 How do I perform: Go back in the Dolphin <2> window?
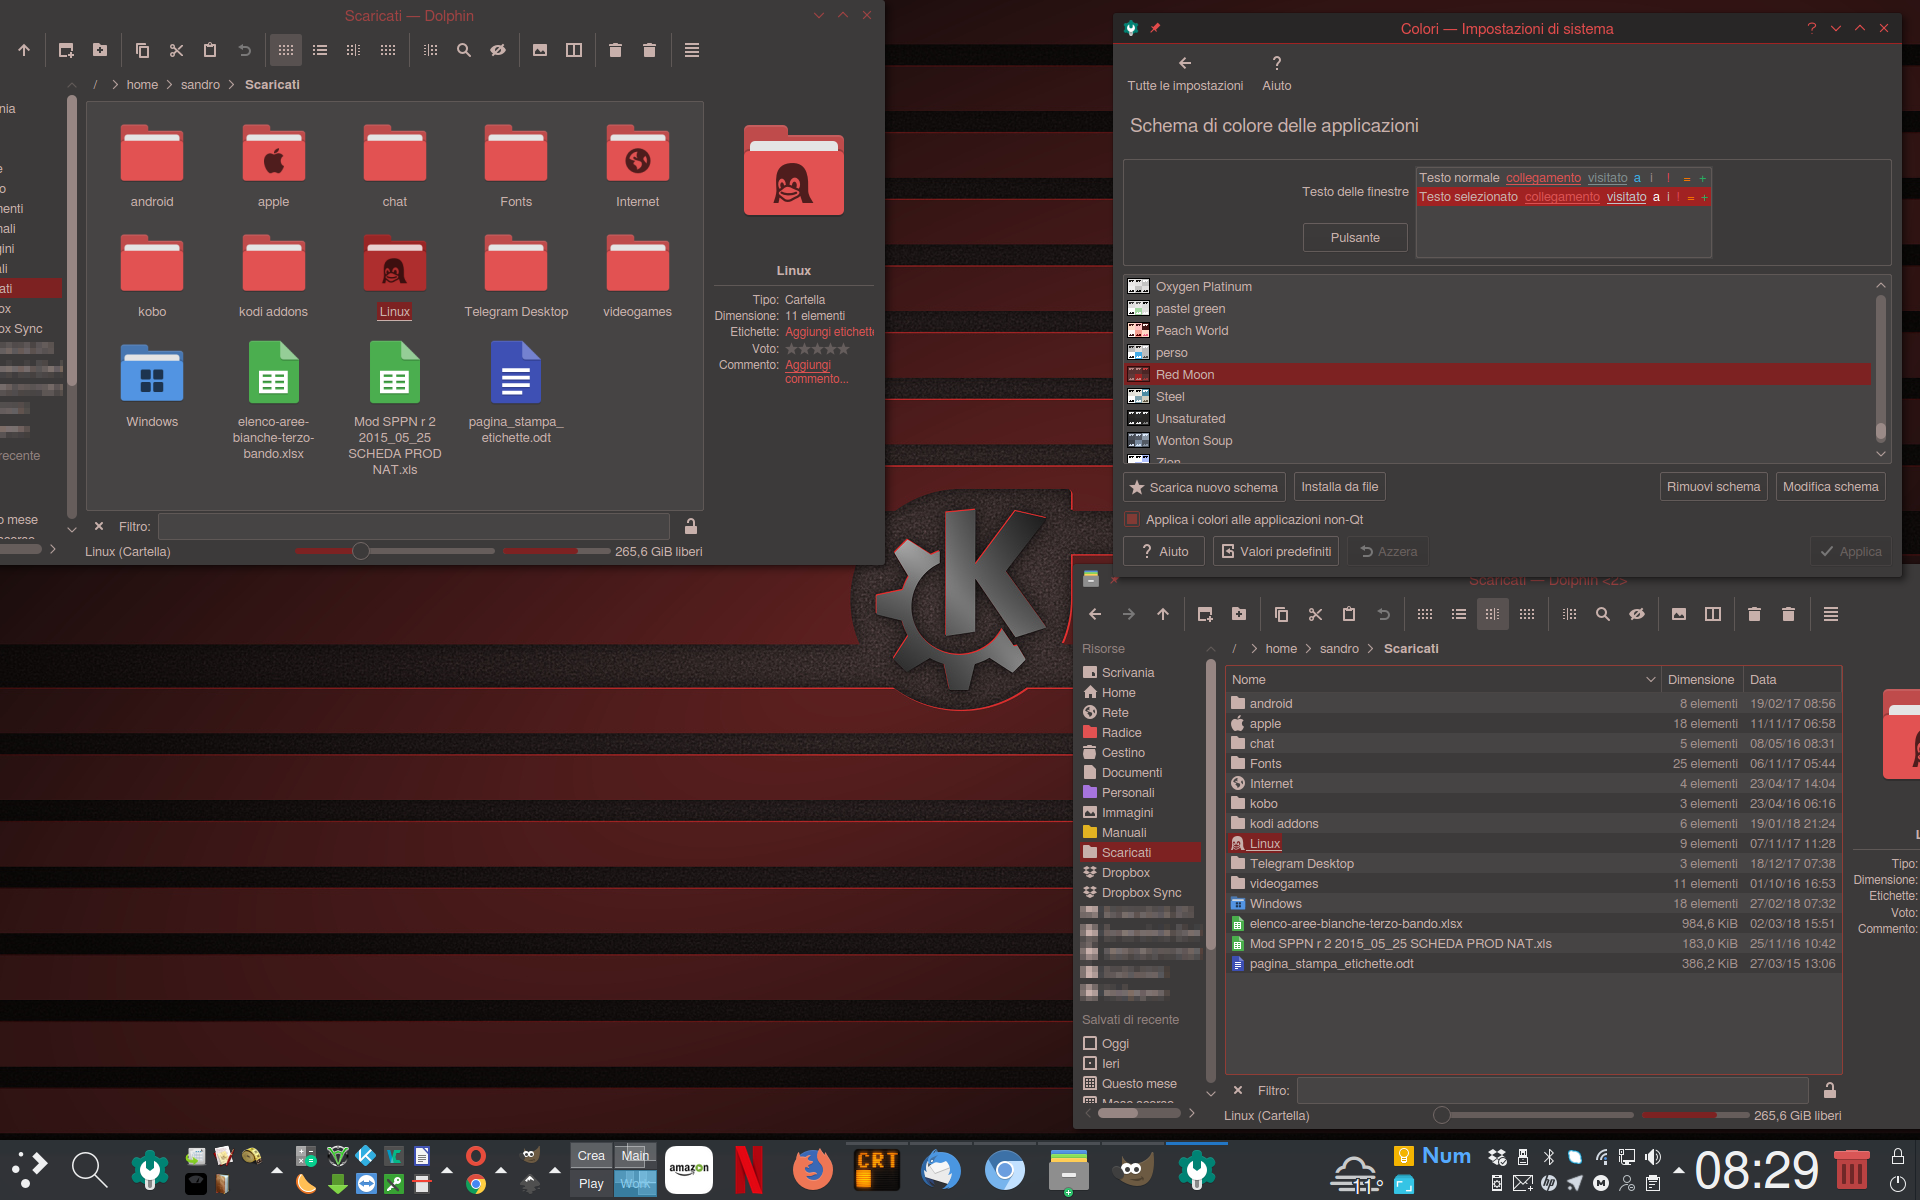point(1095,614)
